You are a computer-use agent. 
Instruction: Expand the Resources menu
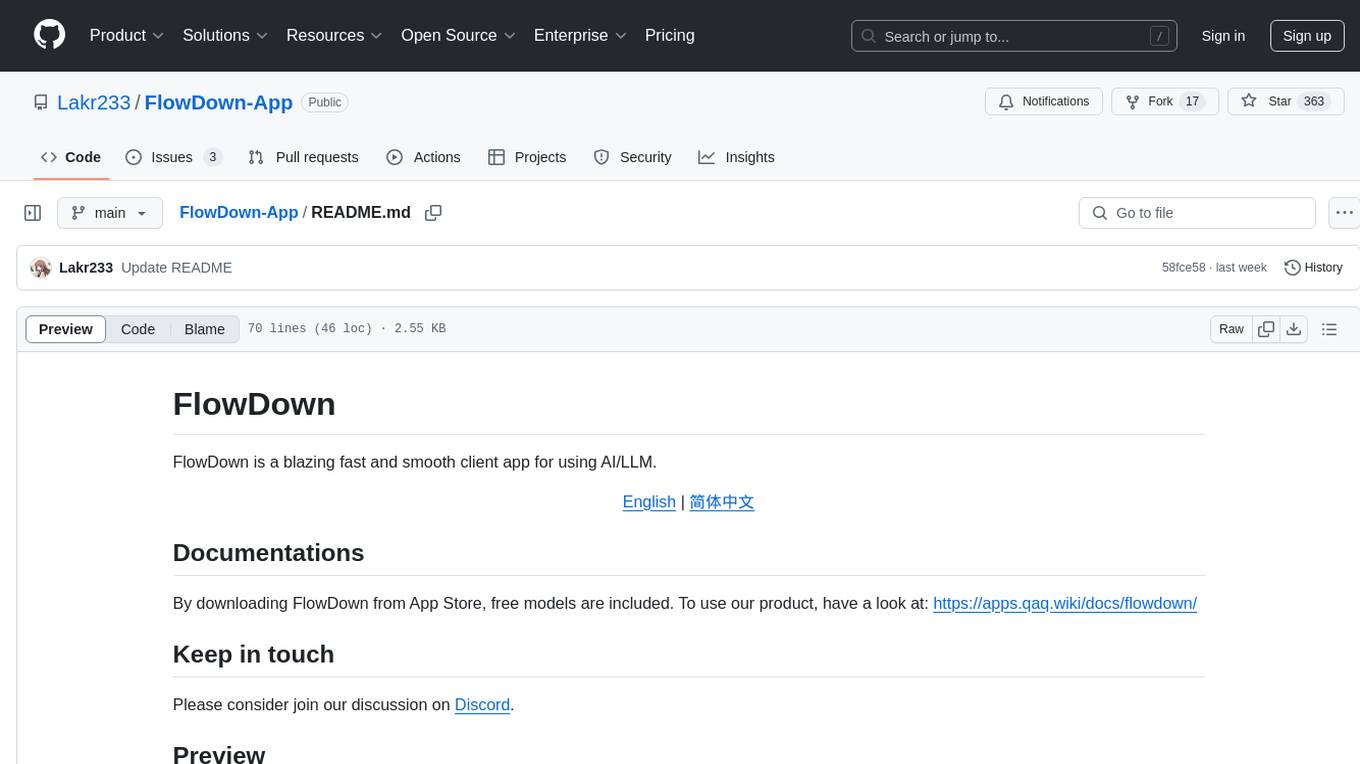[x=335, y=35]
